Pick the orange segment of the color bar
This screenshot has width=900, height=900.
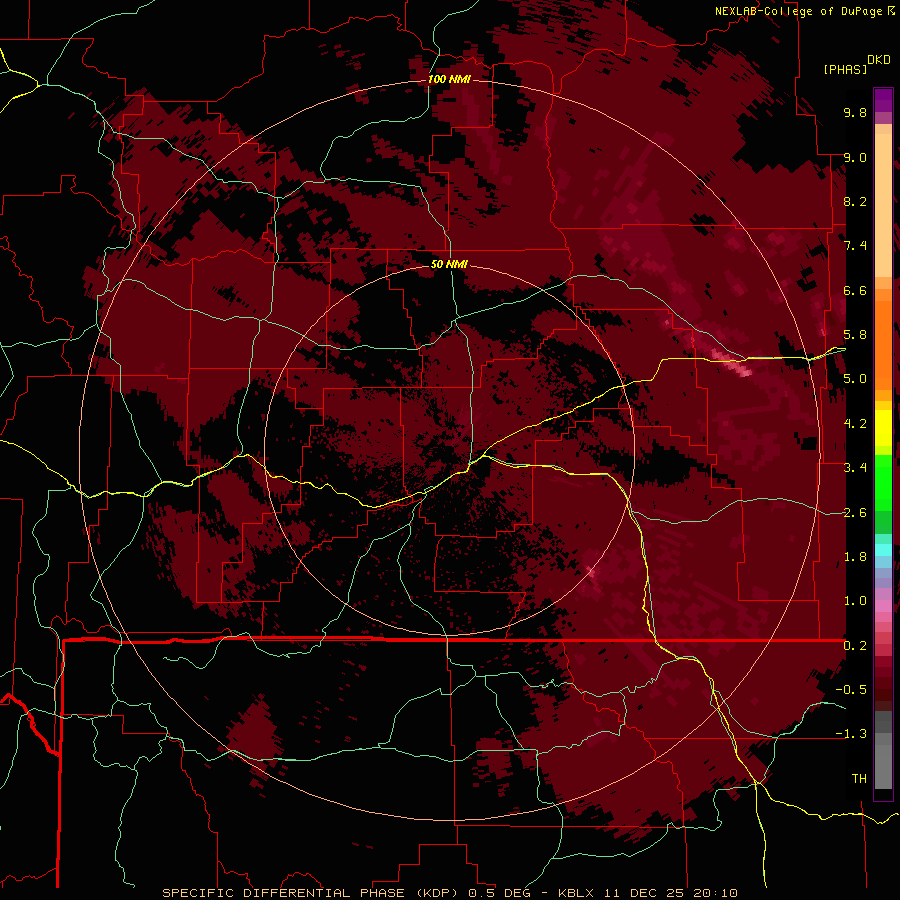coord(883,344)
